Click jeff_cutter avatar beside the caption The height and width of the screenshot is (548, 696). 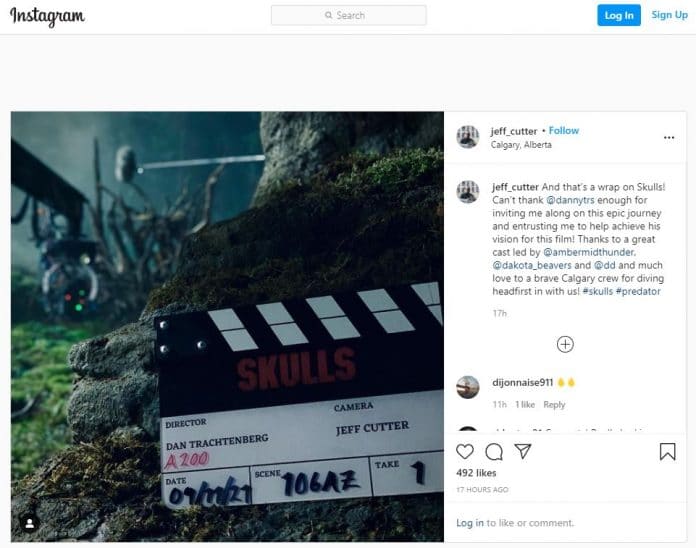[x=468, y=192]
